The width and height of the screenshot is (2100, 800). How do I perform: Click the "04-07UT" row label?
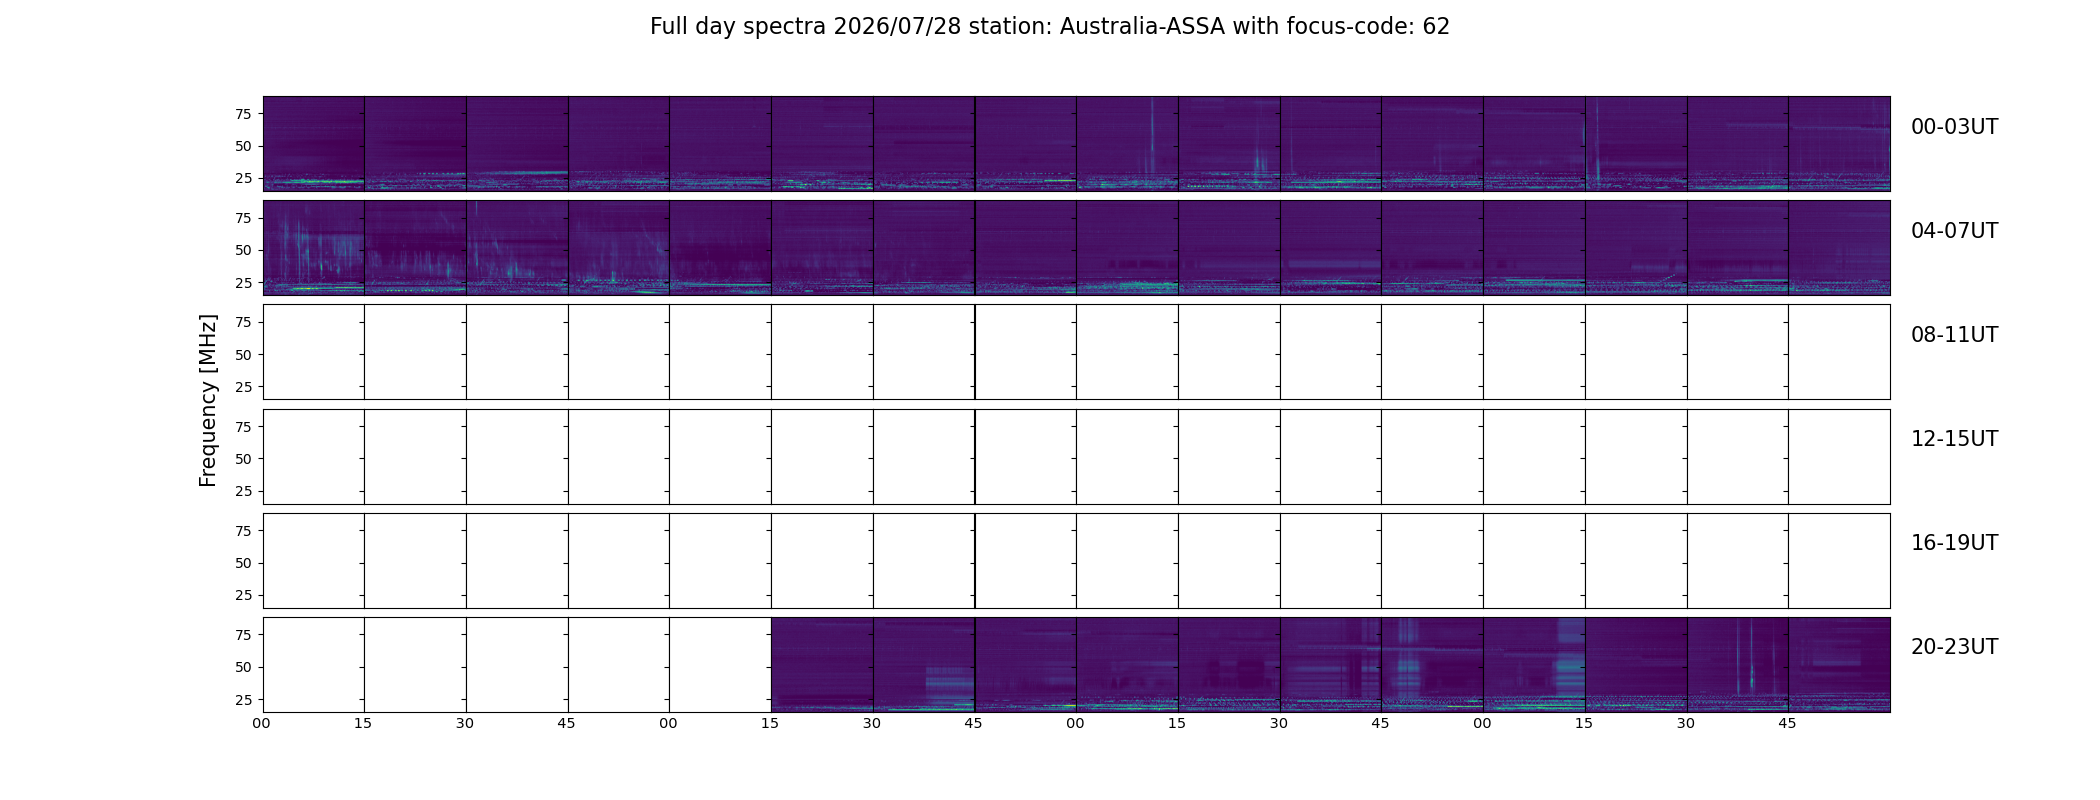click(1954, 231)
